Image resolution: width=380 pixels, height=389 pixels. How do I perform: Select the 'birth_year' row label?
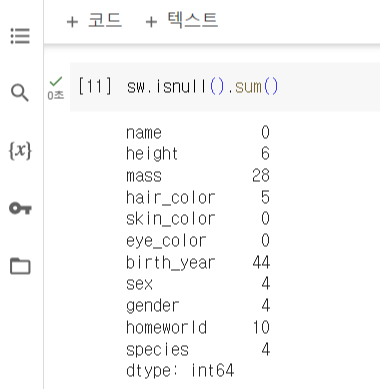coord(170,263)
